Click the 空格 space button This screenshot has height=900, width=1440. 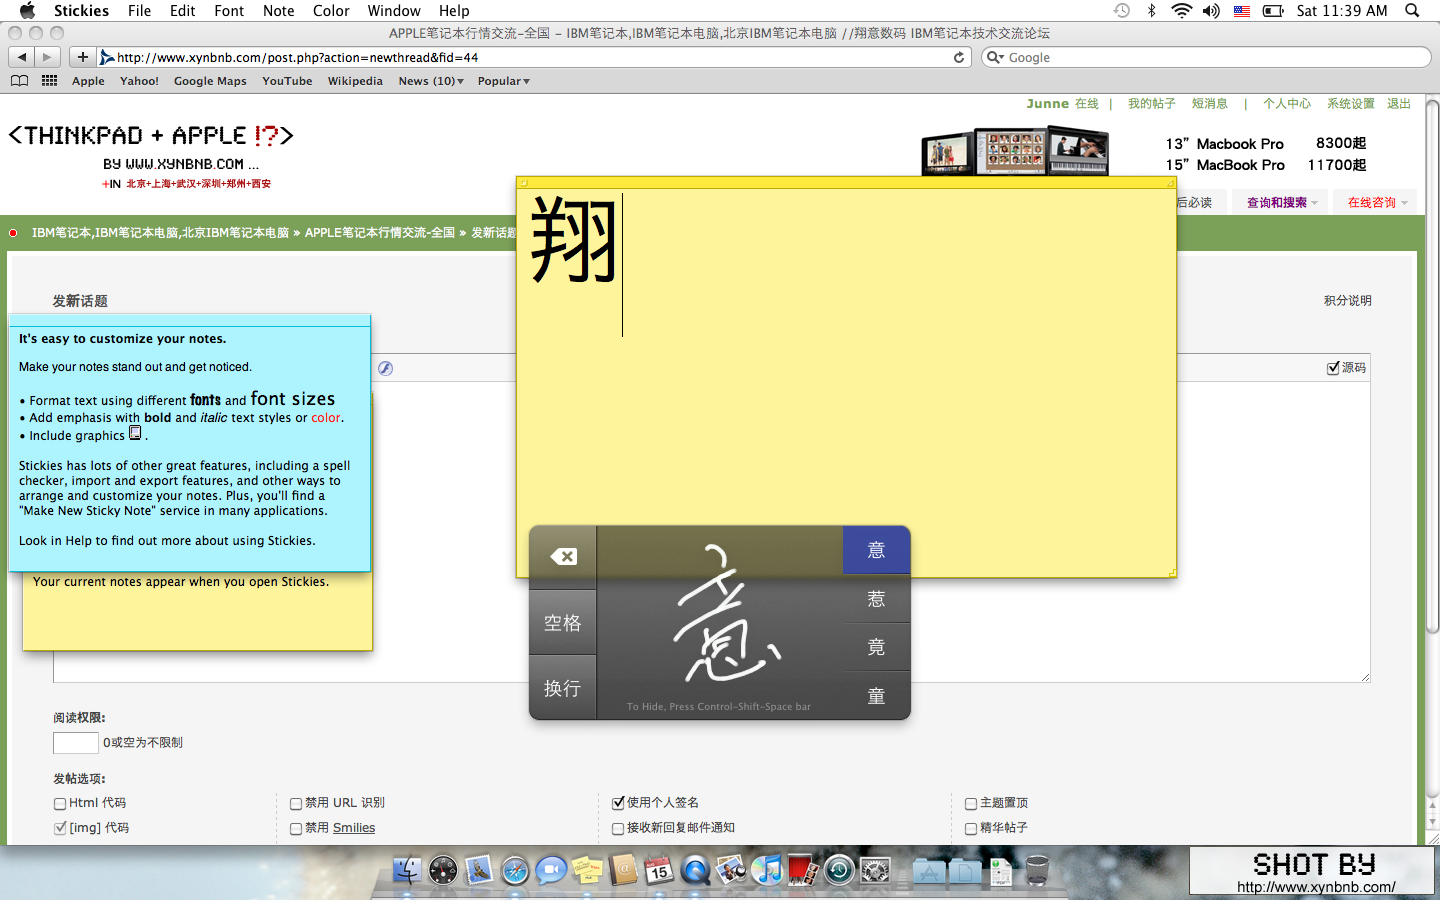tap(563, 623)
